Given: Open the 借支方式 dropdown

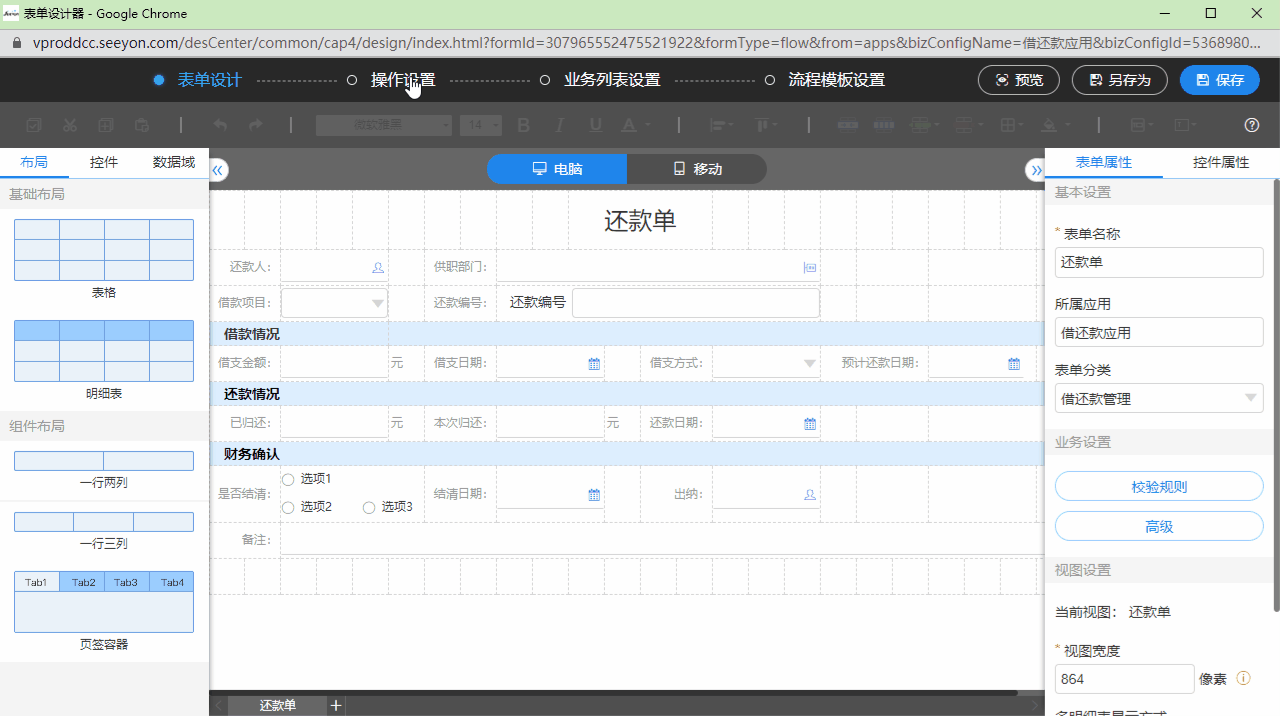Looking at the screenshot, I should pyautogui.click(x=766, y=363).
